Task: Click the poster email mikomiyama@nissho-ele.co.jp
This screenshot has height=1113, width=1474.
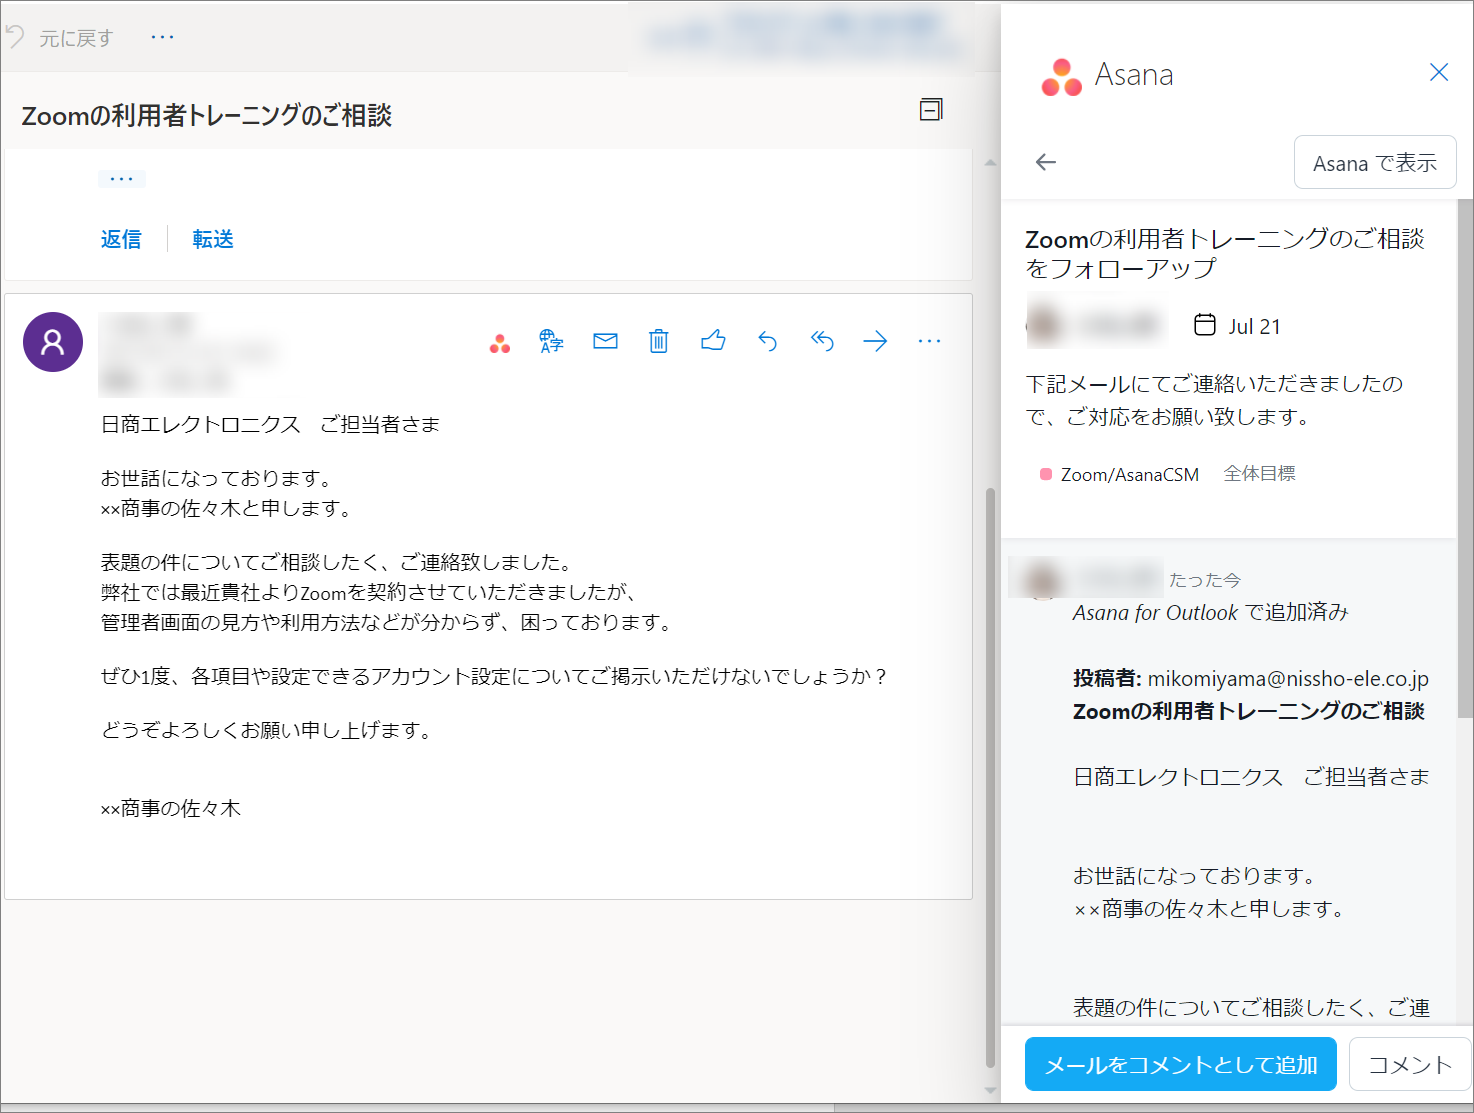Action: coord(1288,678)
